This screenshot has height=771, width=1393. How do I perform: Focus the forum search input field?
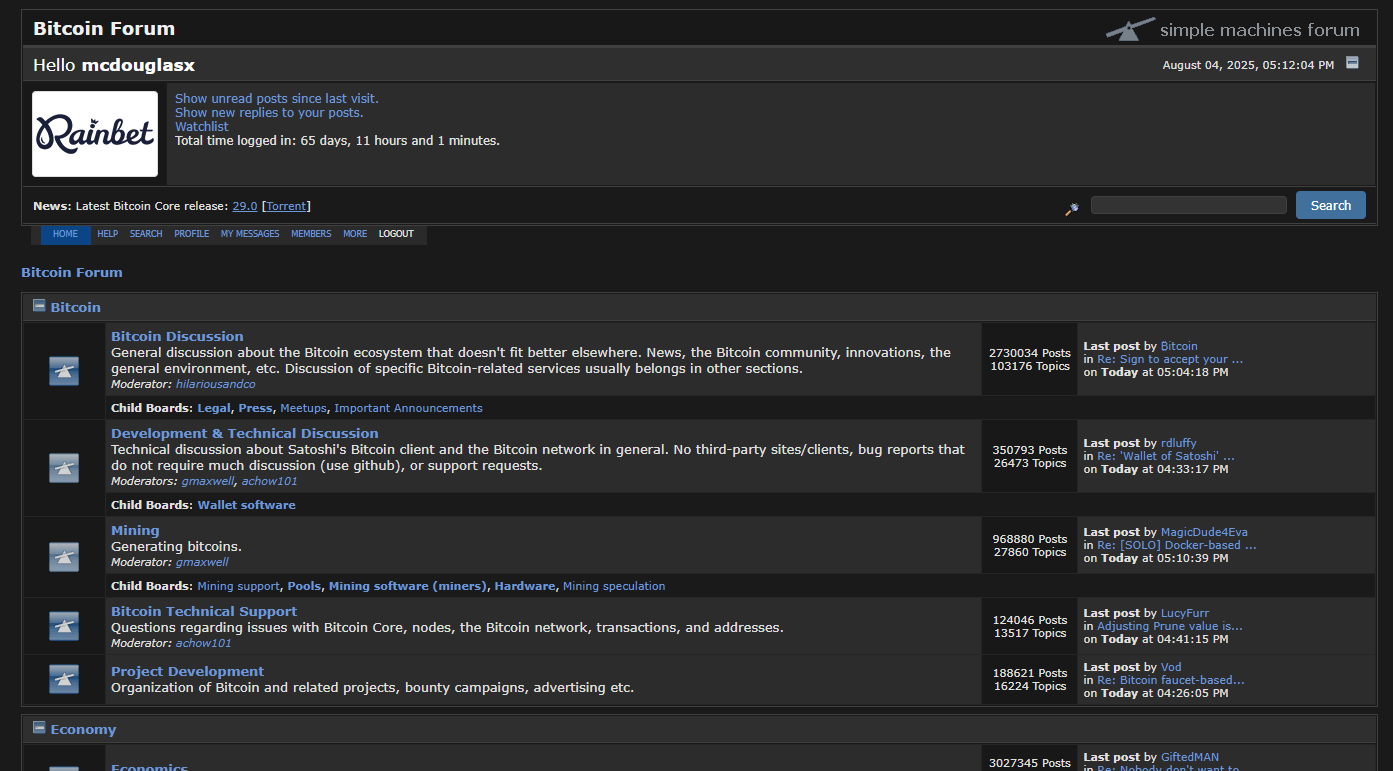coord(1189,205)
